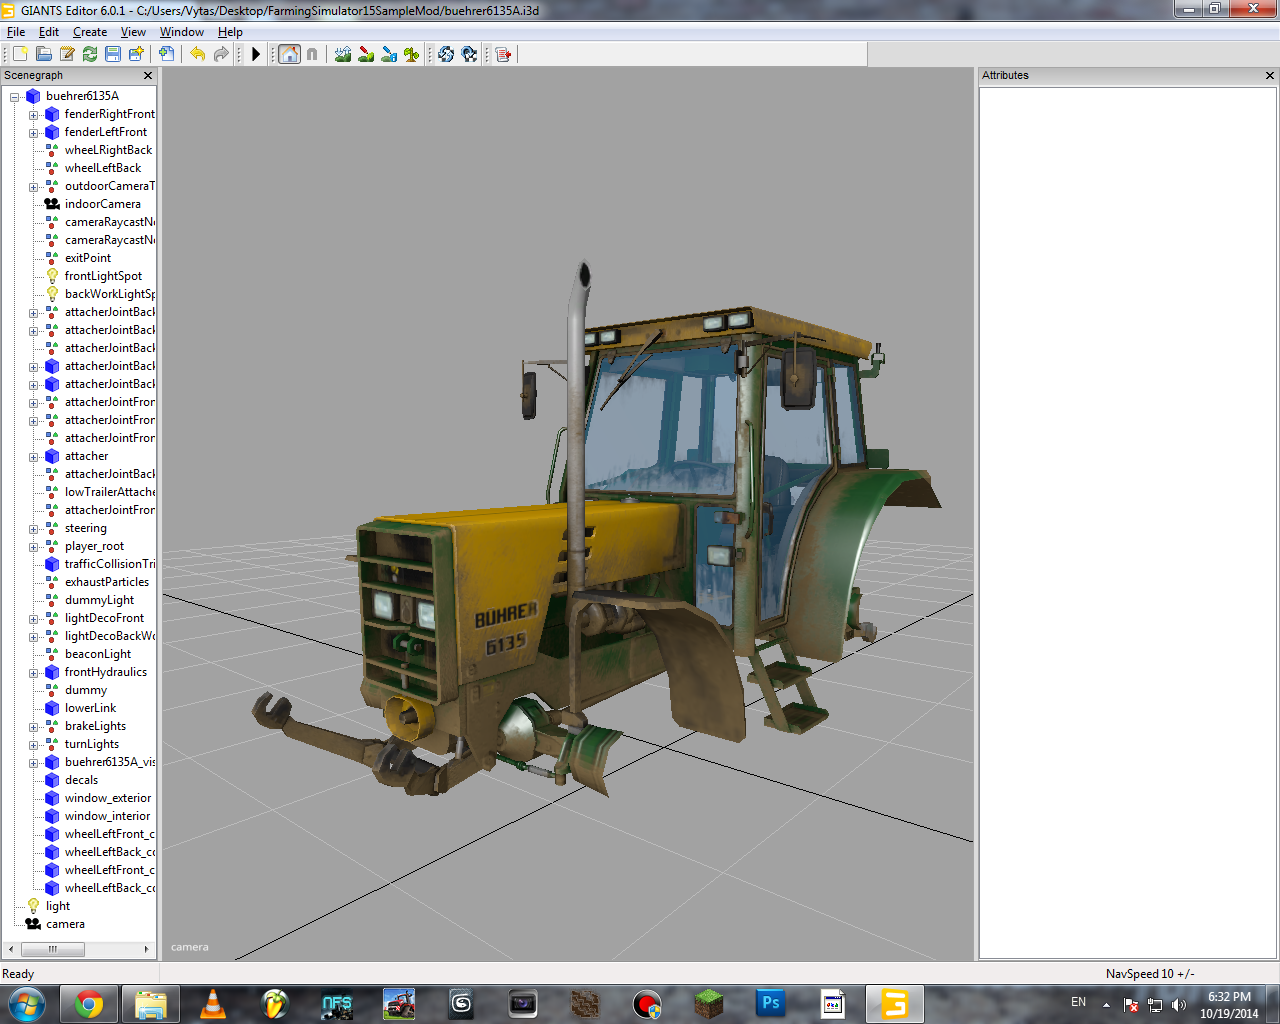This screenshot has height=1024, width=1280.
Task: Save the scene with floppy disk icon
Action: [113, 54]
